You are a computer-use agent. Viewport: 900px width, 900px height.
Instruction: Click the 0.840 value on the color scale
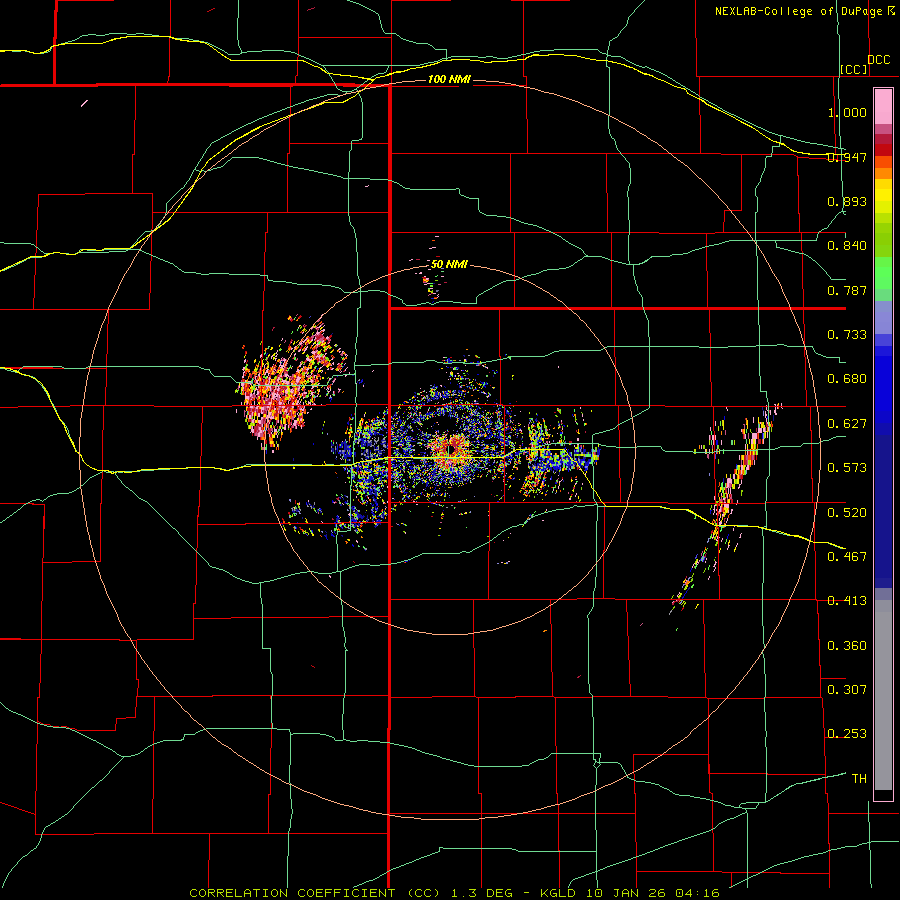(x=847, y=245)
